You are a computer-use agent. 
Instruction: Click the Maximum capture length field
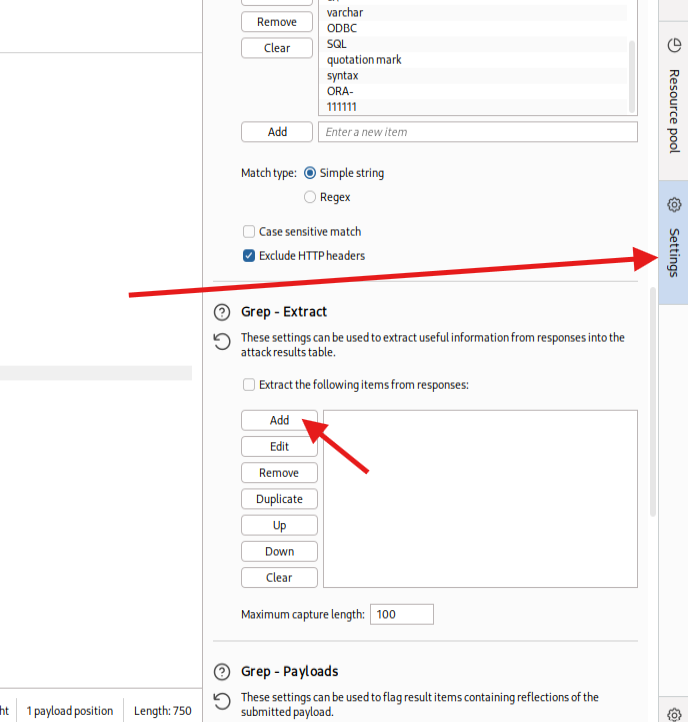pyautogui.click(x=401, y=614)
